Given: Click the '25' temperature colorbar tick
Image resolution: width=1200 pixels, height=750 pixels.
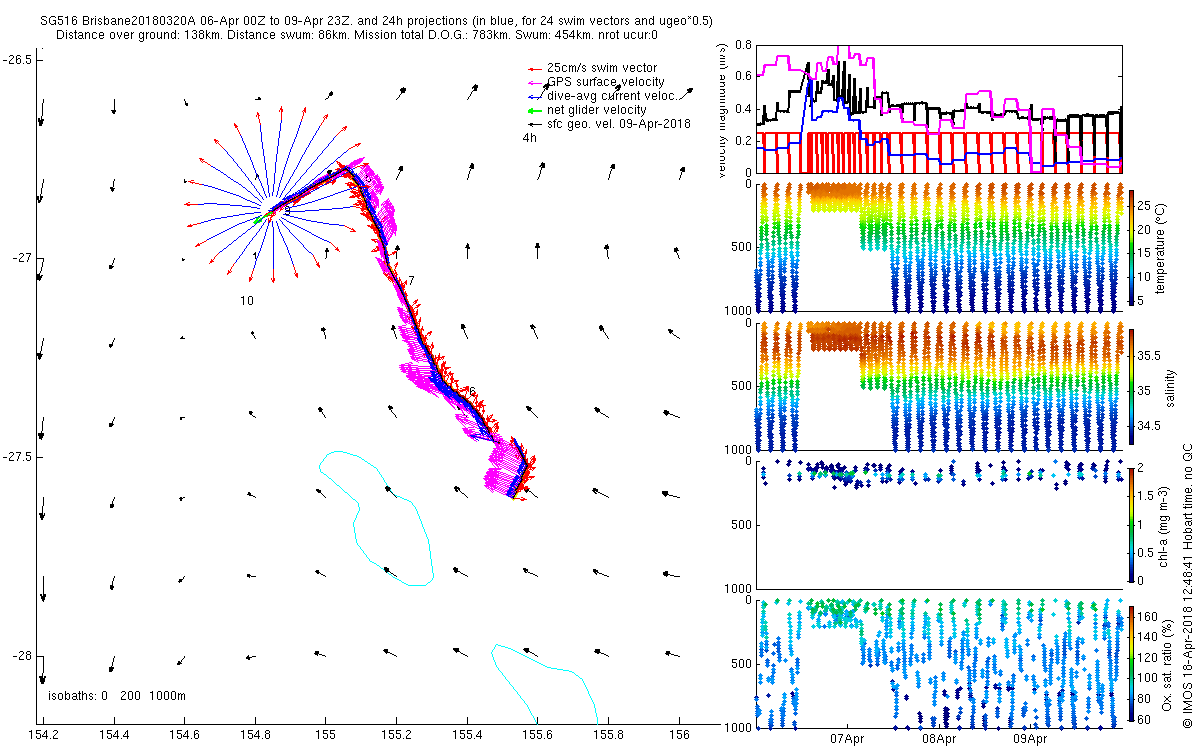Looking at the screenshot, I should [x=1145, y=204].
